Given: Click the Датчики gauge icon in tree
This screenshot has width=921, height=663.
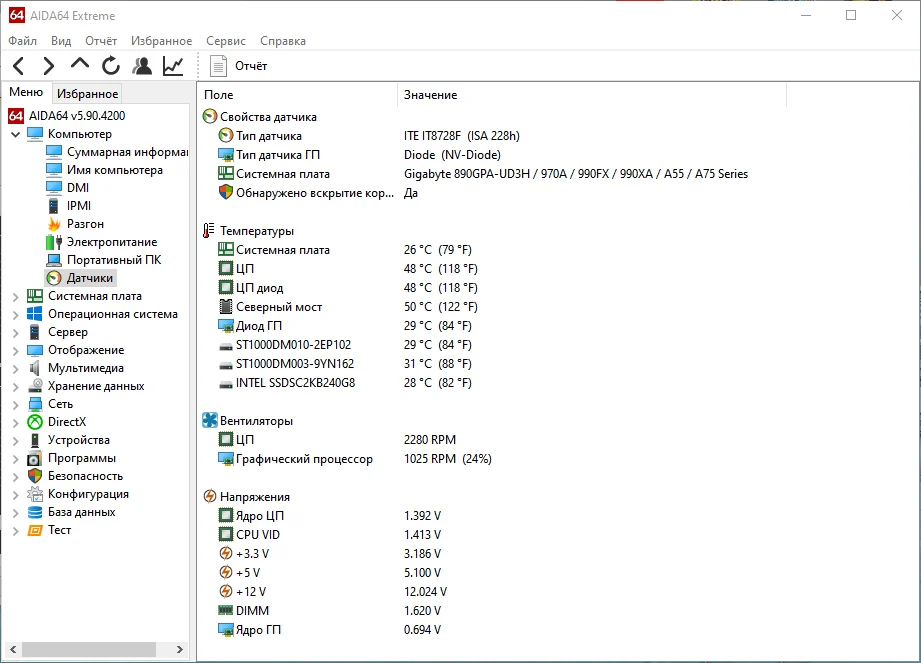Looking at the screenshot, I should (x=54, y=278).
